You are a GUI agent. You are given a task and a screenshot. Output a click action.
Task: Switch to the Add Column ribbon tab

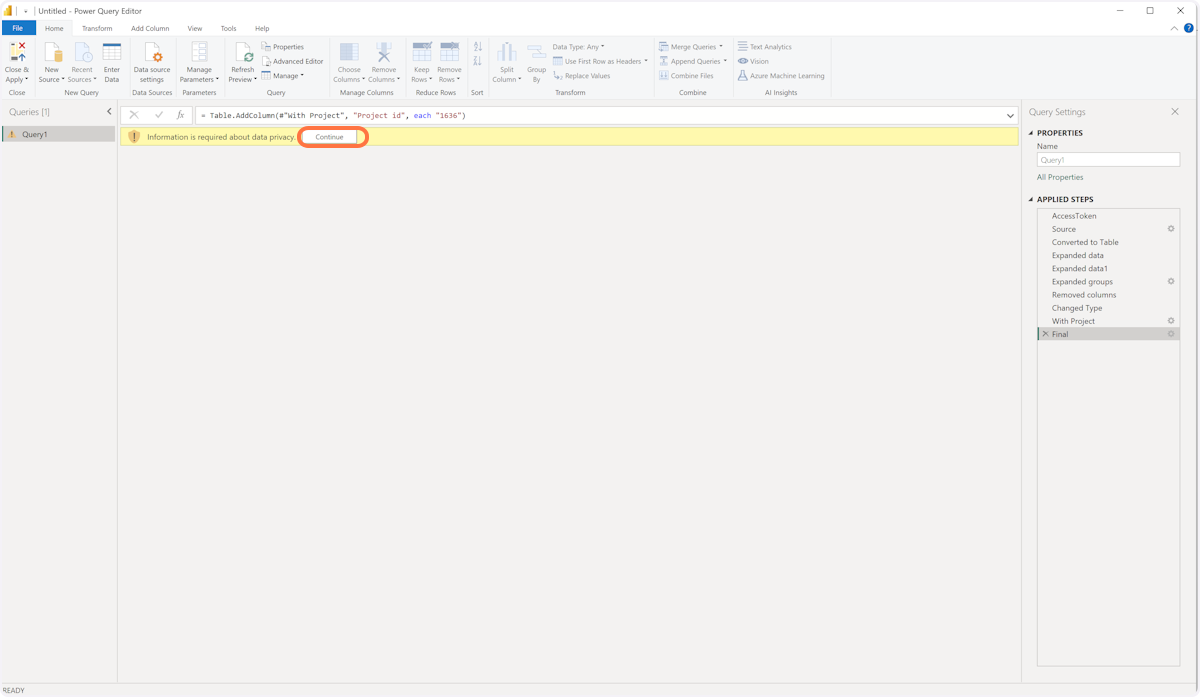tap(150, 28)
